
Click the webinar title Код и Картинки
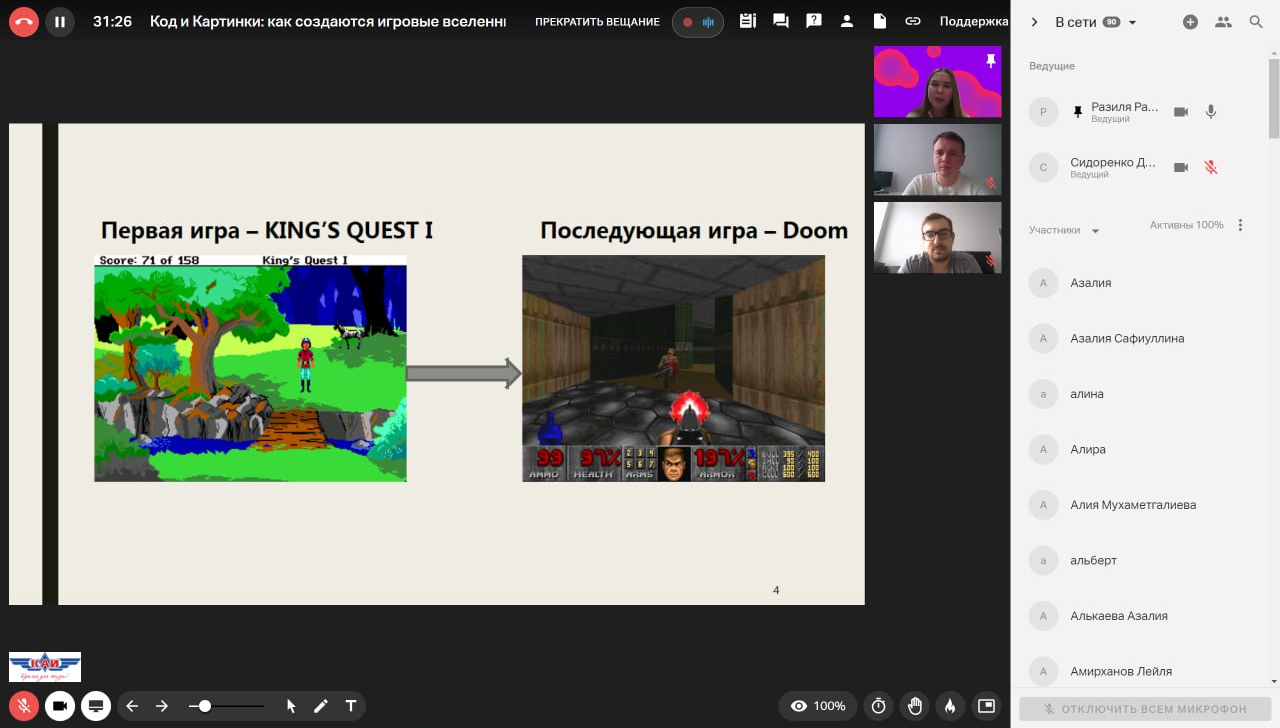(x=328, y=21)
